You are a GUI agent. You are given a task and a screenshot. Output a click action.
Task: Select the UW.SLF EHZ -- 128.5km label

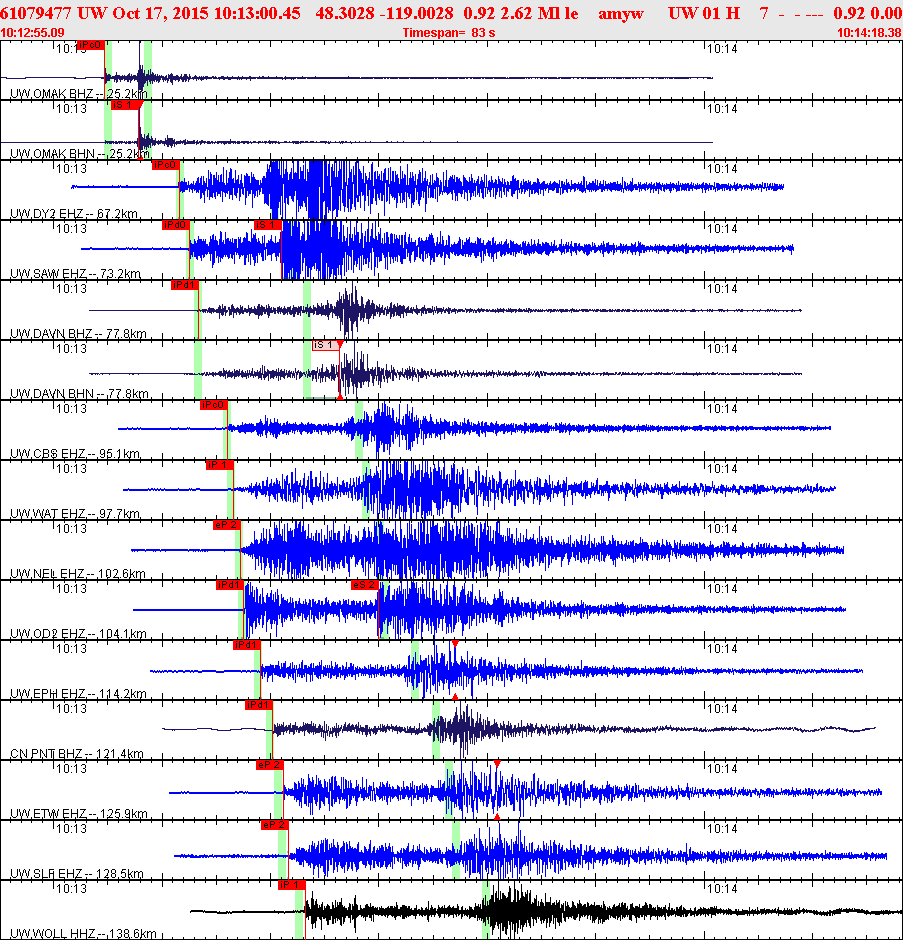coord(77,873)
